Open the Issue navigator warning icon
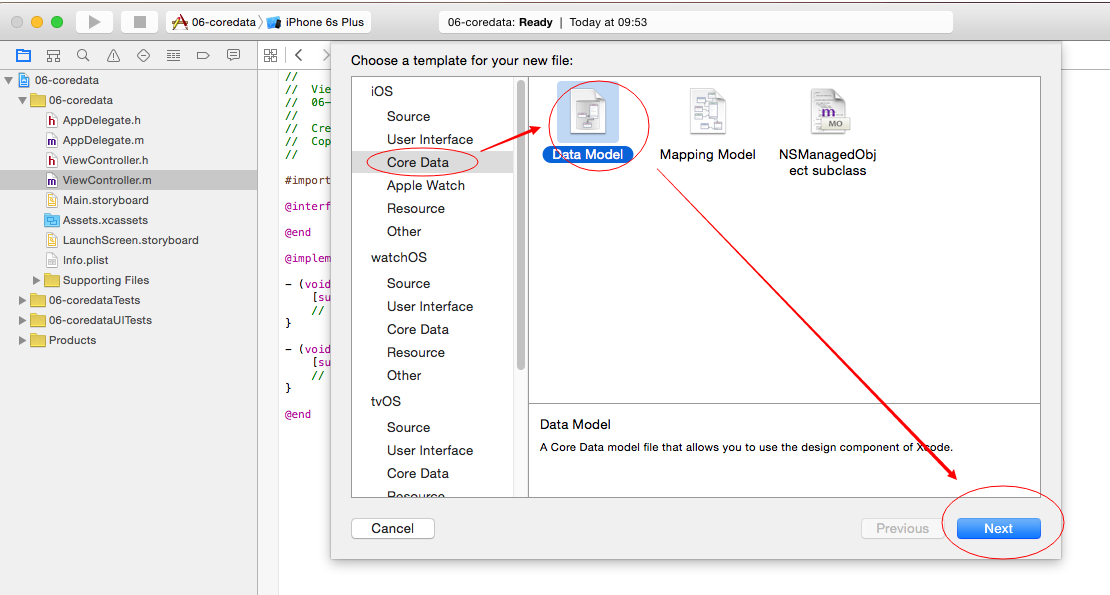This screenshot has height=595, width=1110. click(x=113, y=55)
